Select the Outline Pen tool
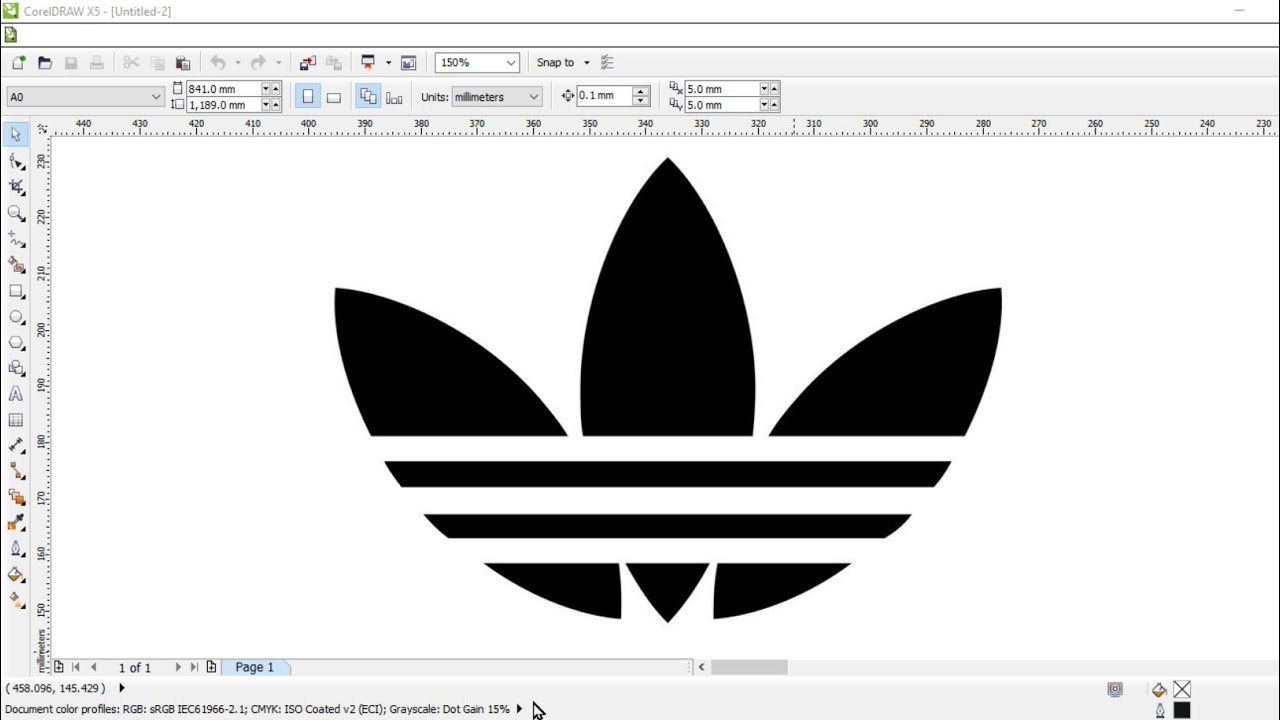 [x=16, y=549]
